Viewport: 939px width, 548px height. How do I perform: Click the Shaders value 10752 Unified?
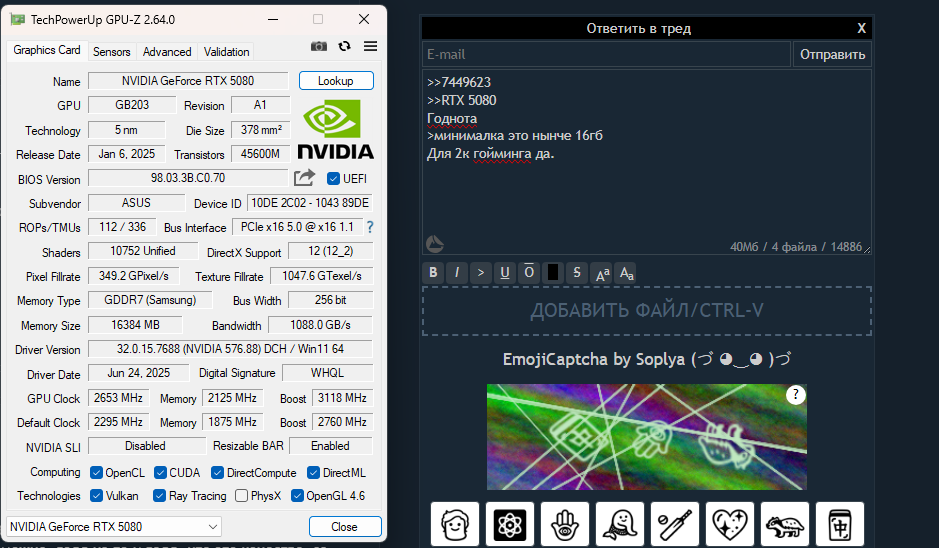143,251
